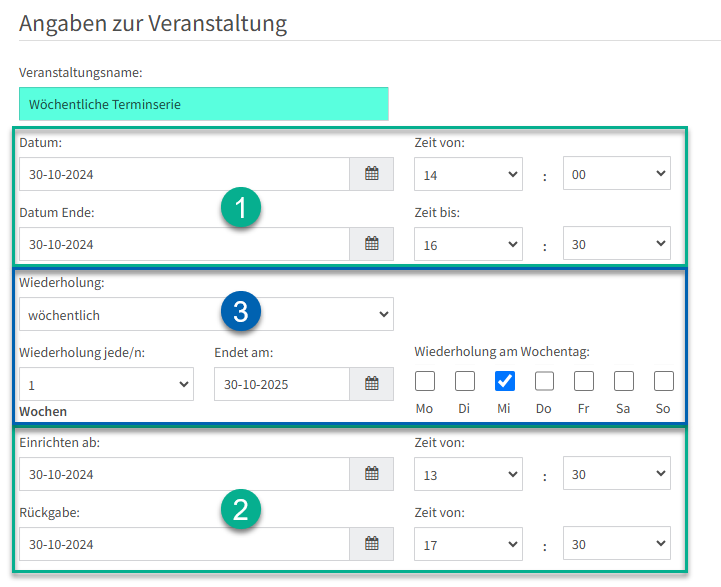721x587 pixels.
Task: Click the Zeit bis label
Action: click(x=437, y=212)
